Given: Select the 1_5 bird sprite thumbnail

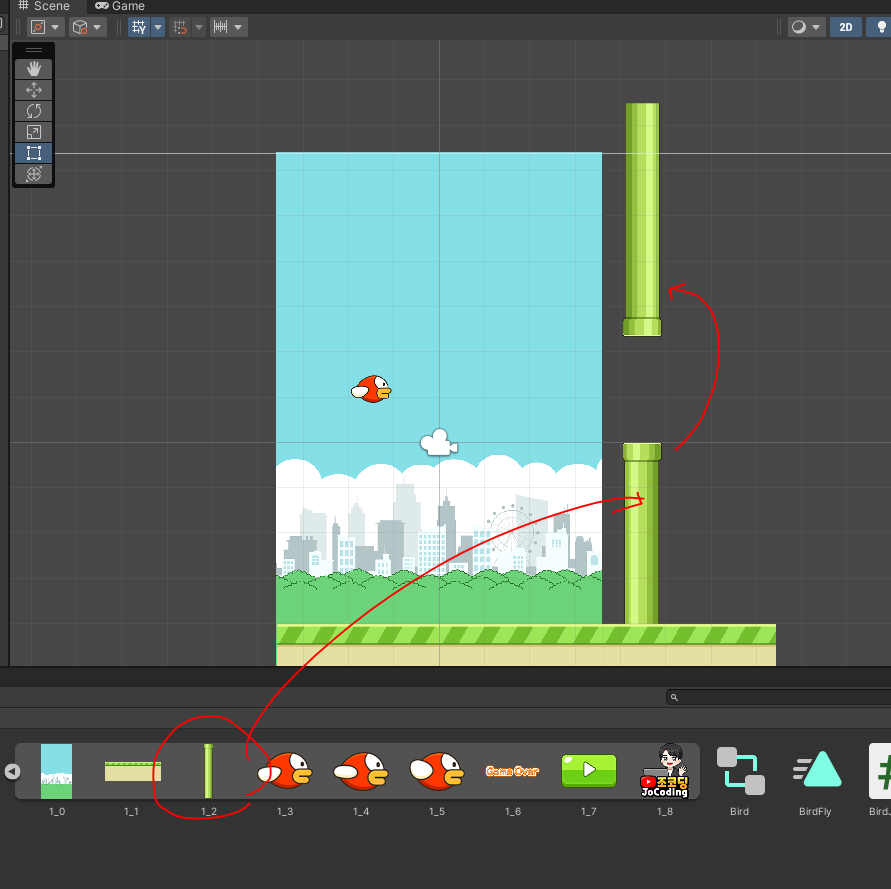Looking at the screenshot, I should [437, 771].
